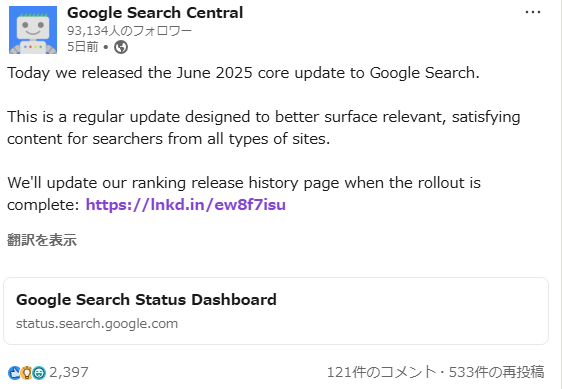Click the teal laughing reaction icon
The width and height of the screenshot is (562, 389).
[39, 373]
